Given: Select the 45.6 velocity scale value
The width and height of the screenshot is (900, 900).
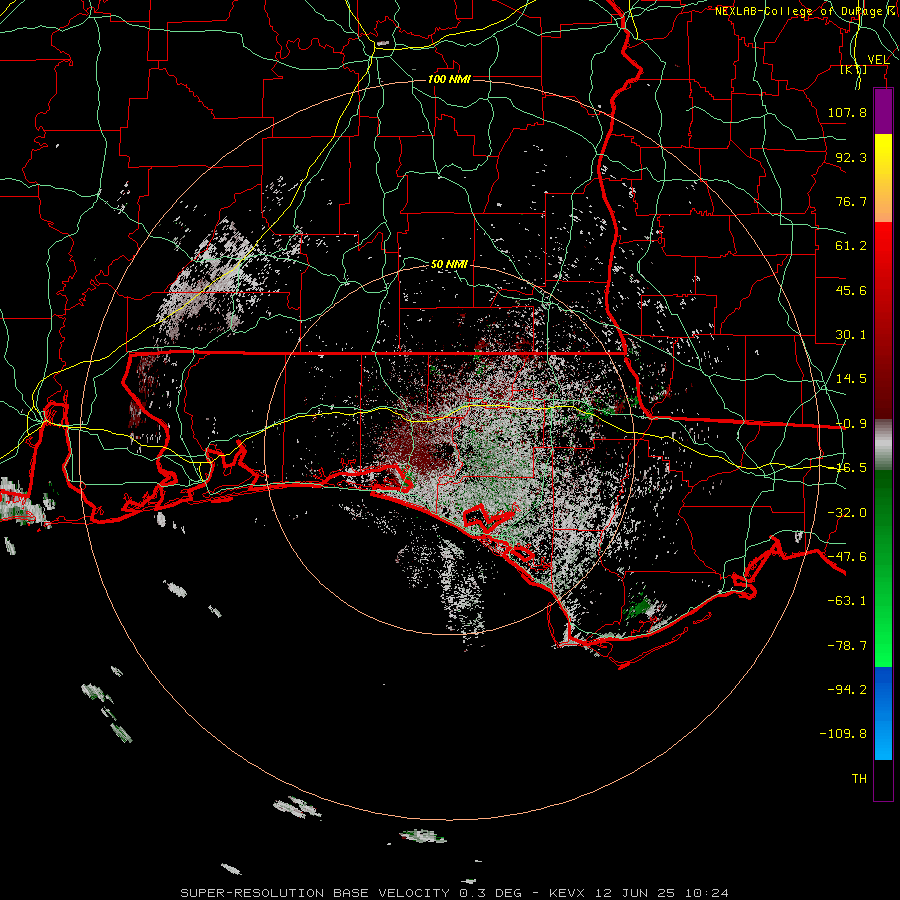Looking at the screenshot, I should click(851, 290).
